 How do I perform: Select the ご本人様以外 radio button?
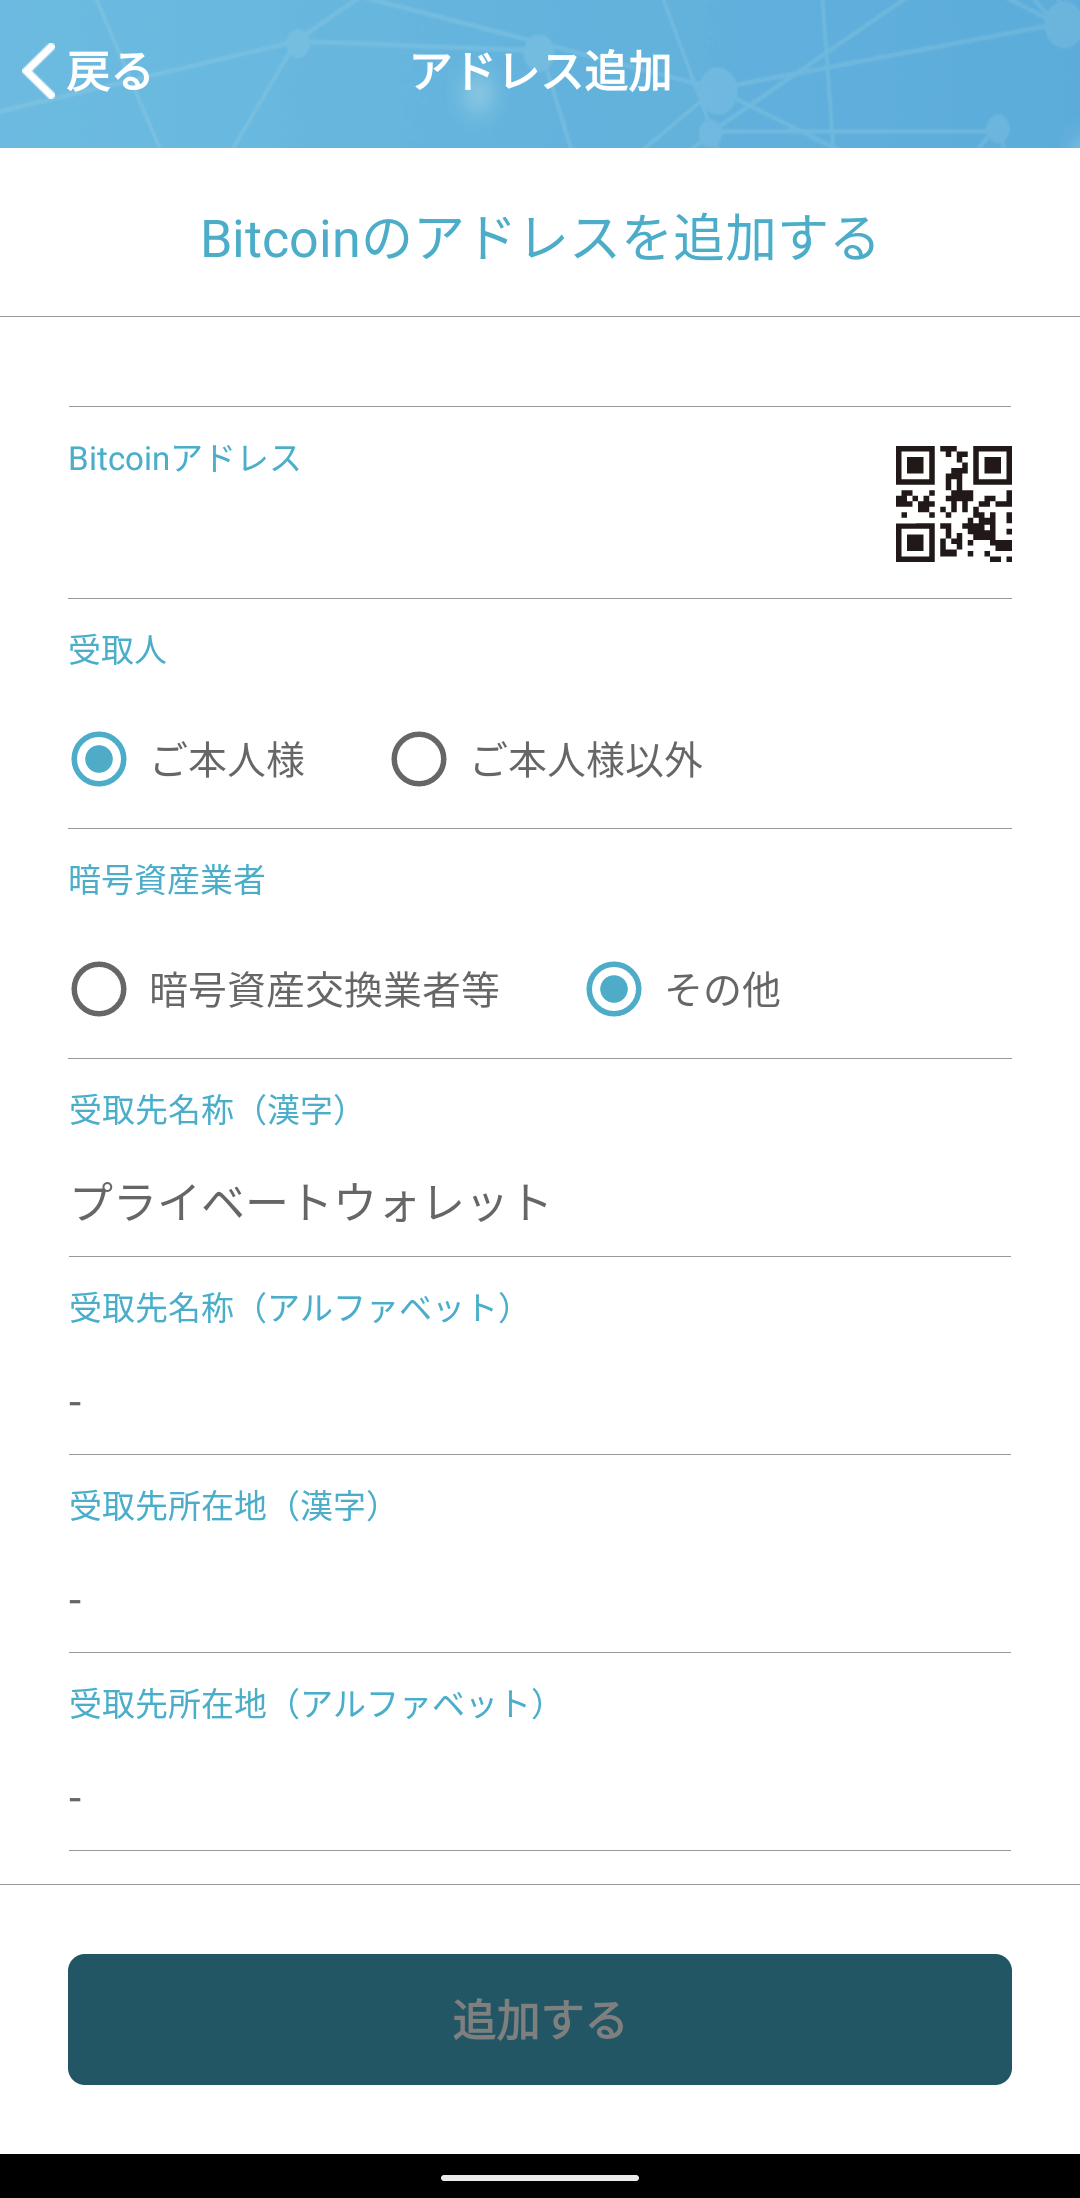pyautogui.click(x=419, y=759)
